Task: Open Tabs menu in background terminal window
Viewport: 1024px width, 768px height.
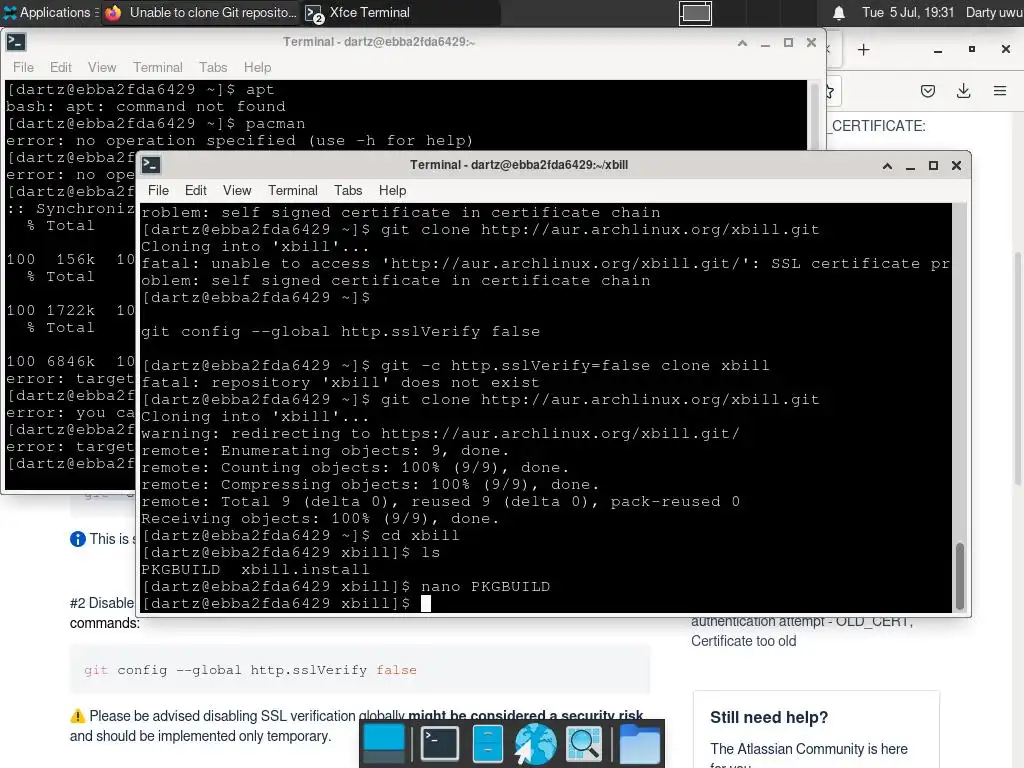Action: tap(213, 67)
